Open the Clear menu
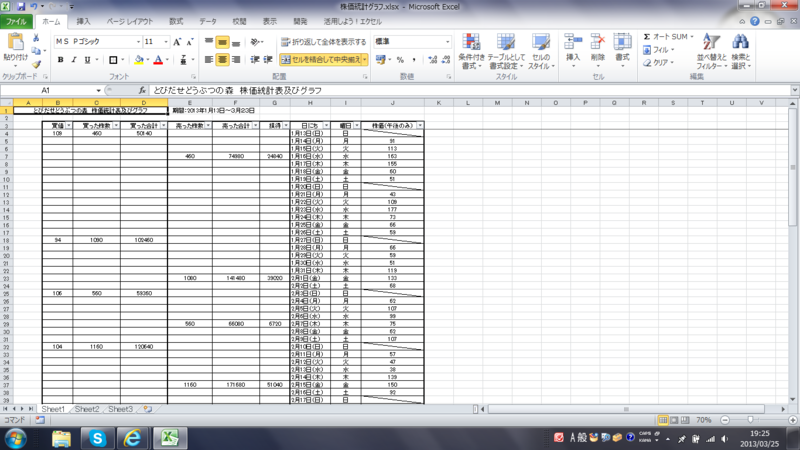Viewport: 800px width, 450px height. click(x=659, y=62)
